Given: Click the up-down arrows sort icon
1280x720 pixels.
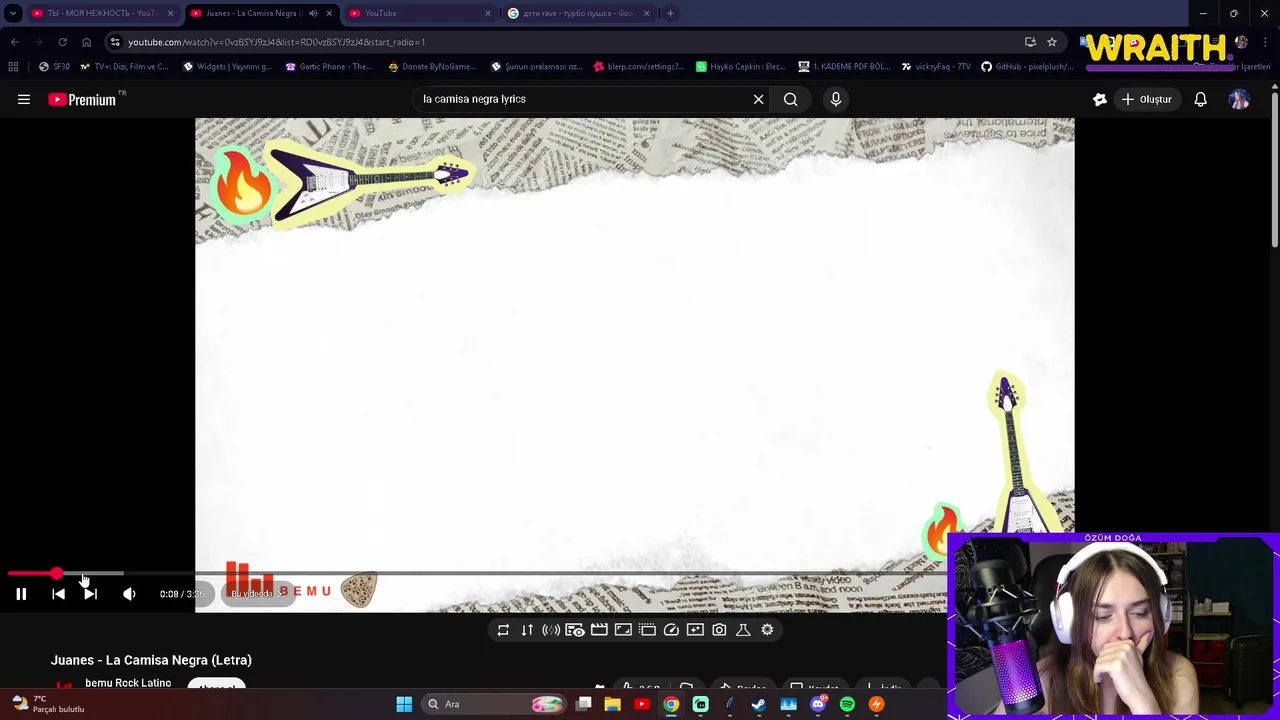Looking at the screenshot, I should (527, 630).
